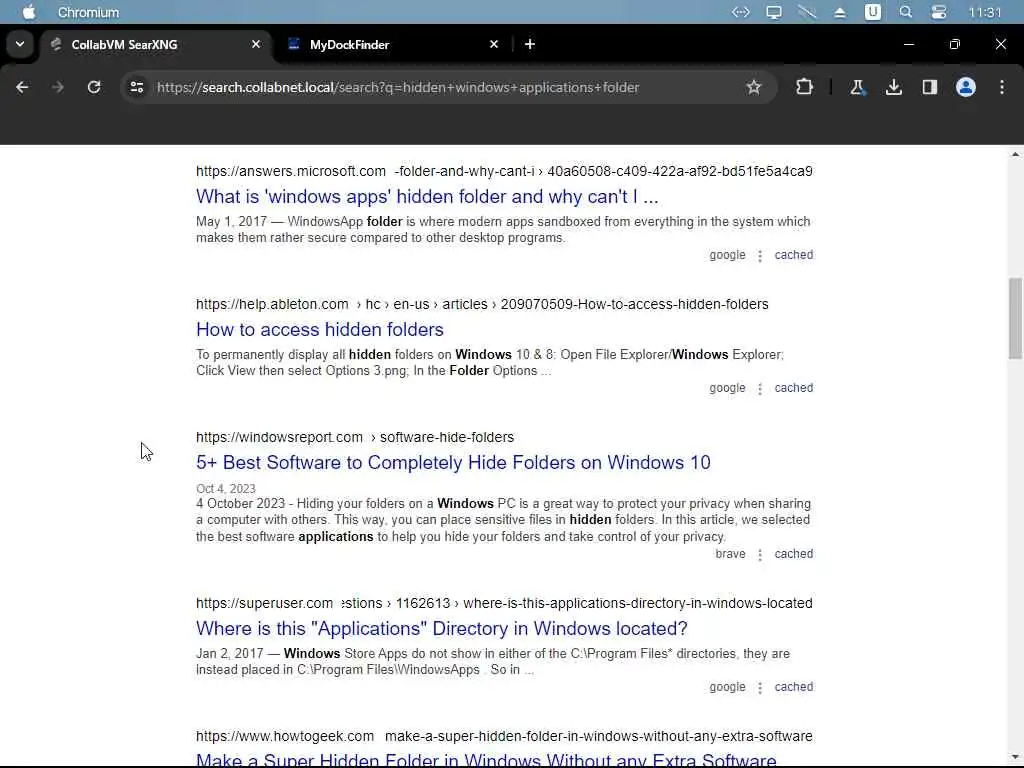Open Chrome Labs flask icon
This screenshot has width=1024, height=768.
click(x=857, y=87)
